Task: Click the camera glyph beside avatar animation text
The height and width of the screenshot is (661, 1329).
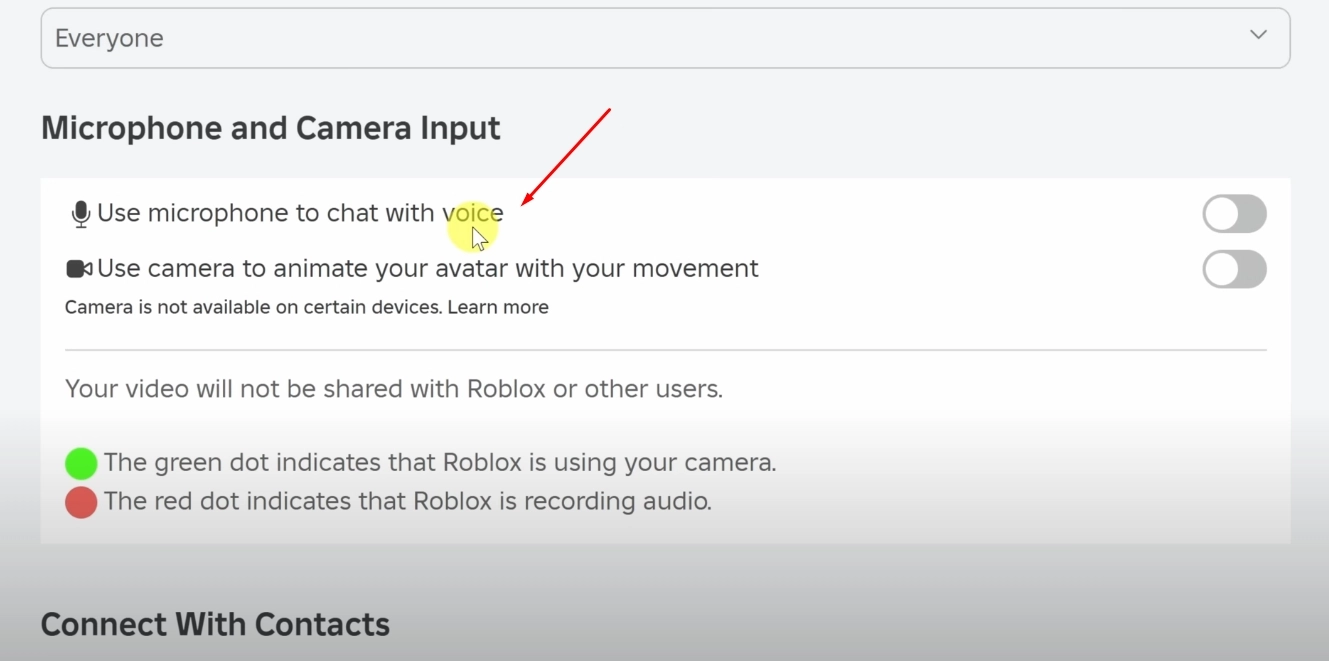Action: click(x=79, y=268)
